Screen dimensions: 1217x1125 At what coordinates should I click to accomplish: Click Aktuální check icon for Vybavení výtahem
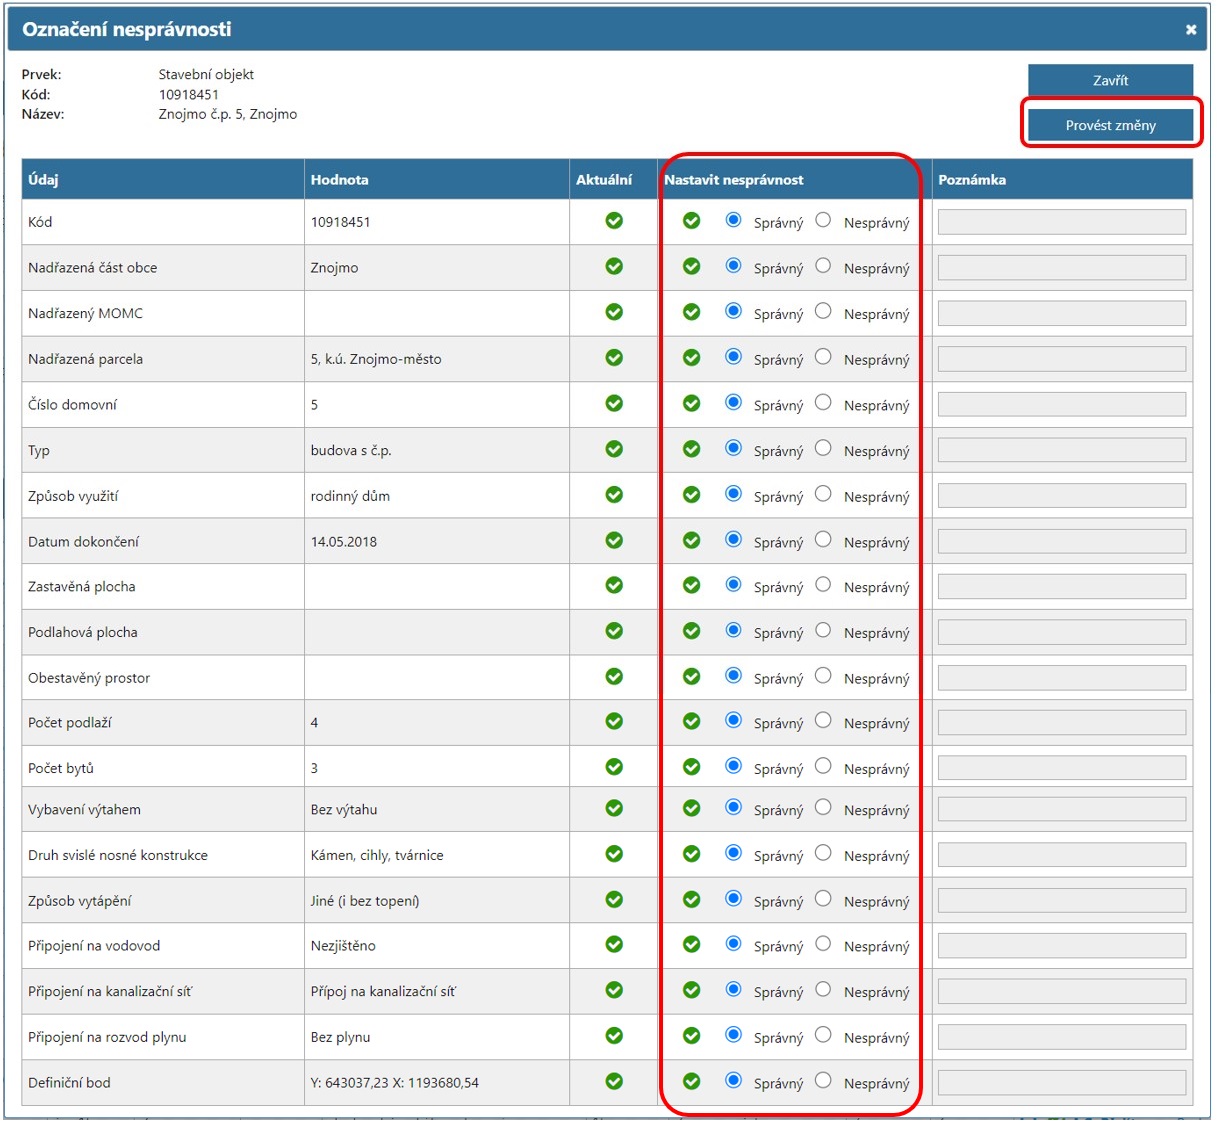pyautogui.click(x=614, y=808)
